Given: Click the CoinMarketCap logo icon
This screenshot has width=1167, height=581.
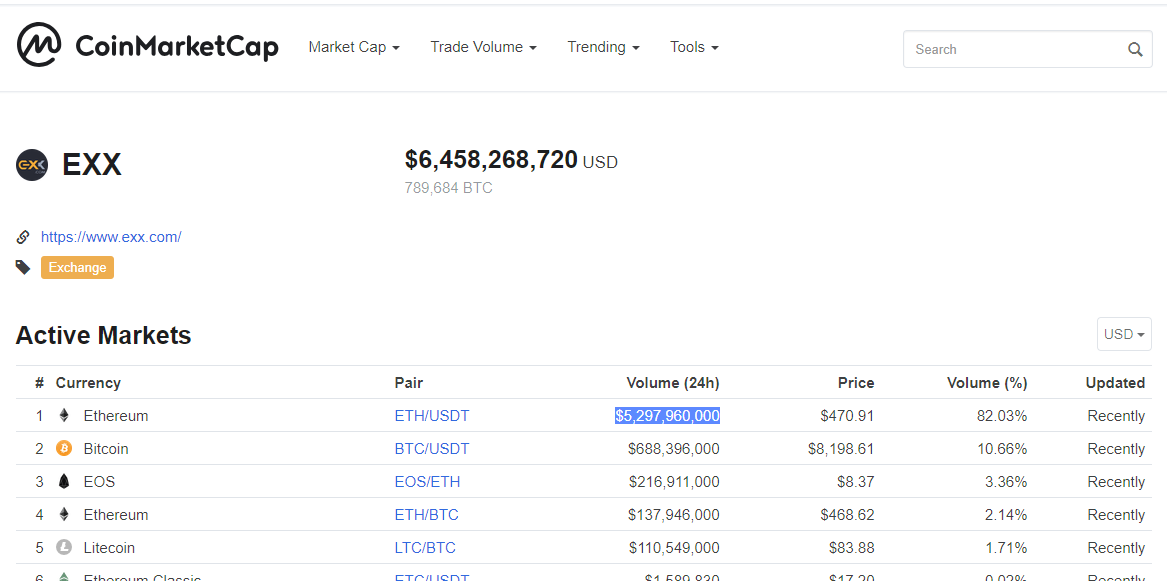Looking at the screenshot, I should point(38,46).
